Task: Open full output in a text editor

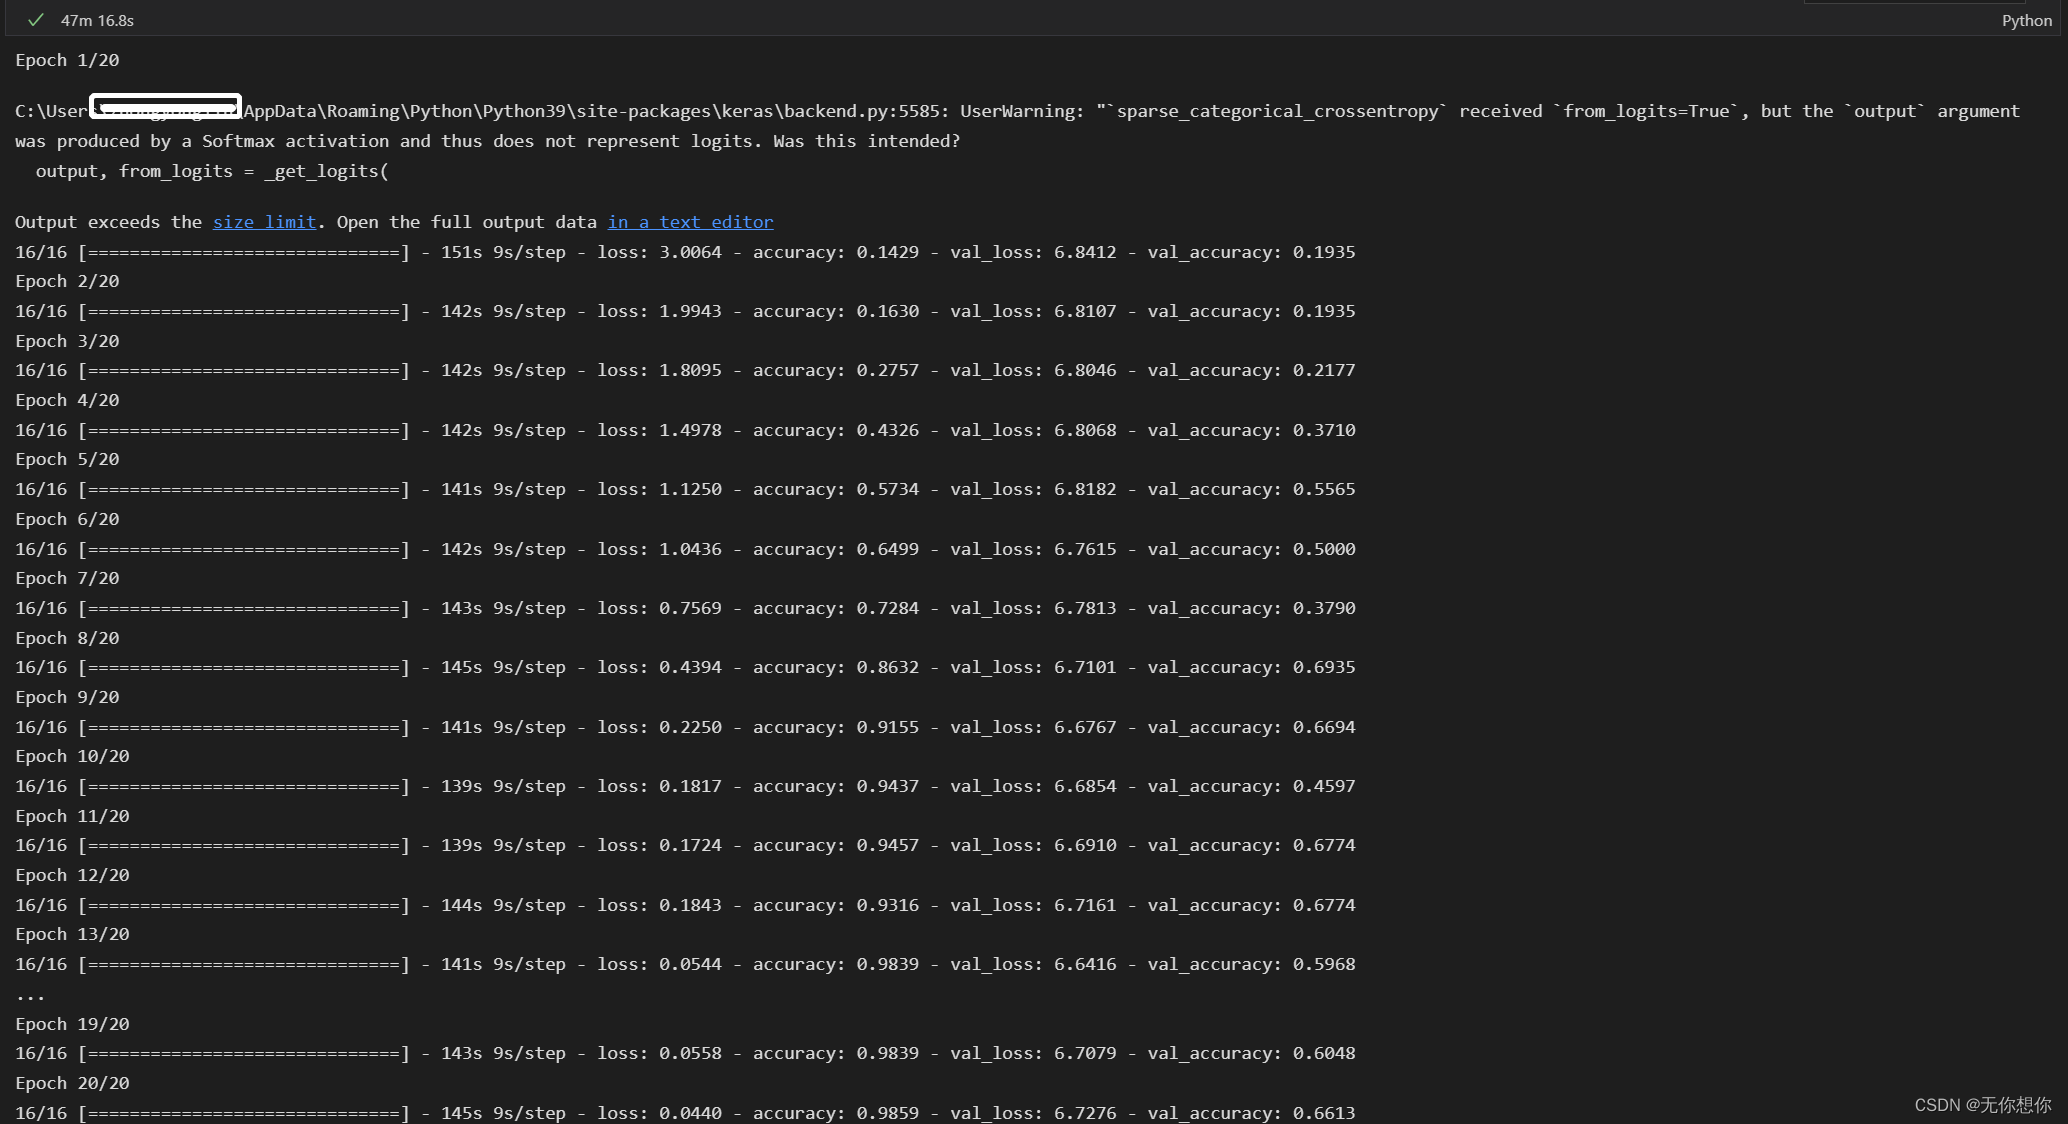Action: click(x=690, y=222)
